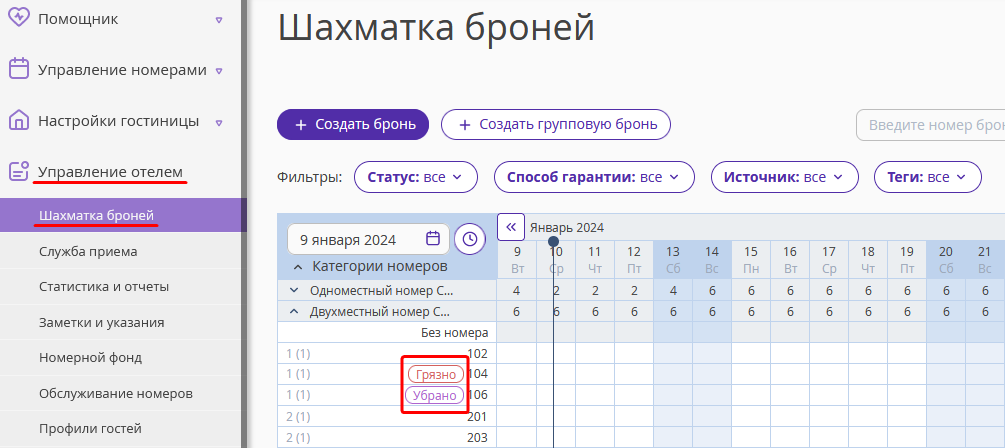
Task: Open the Источник filter dropdown
Action: point(785,177)
